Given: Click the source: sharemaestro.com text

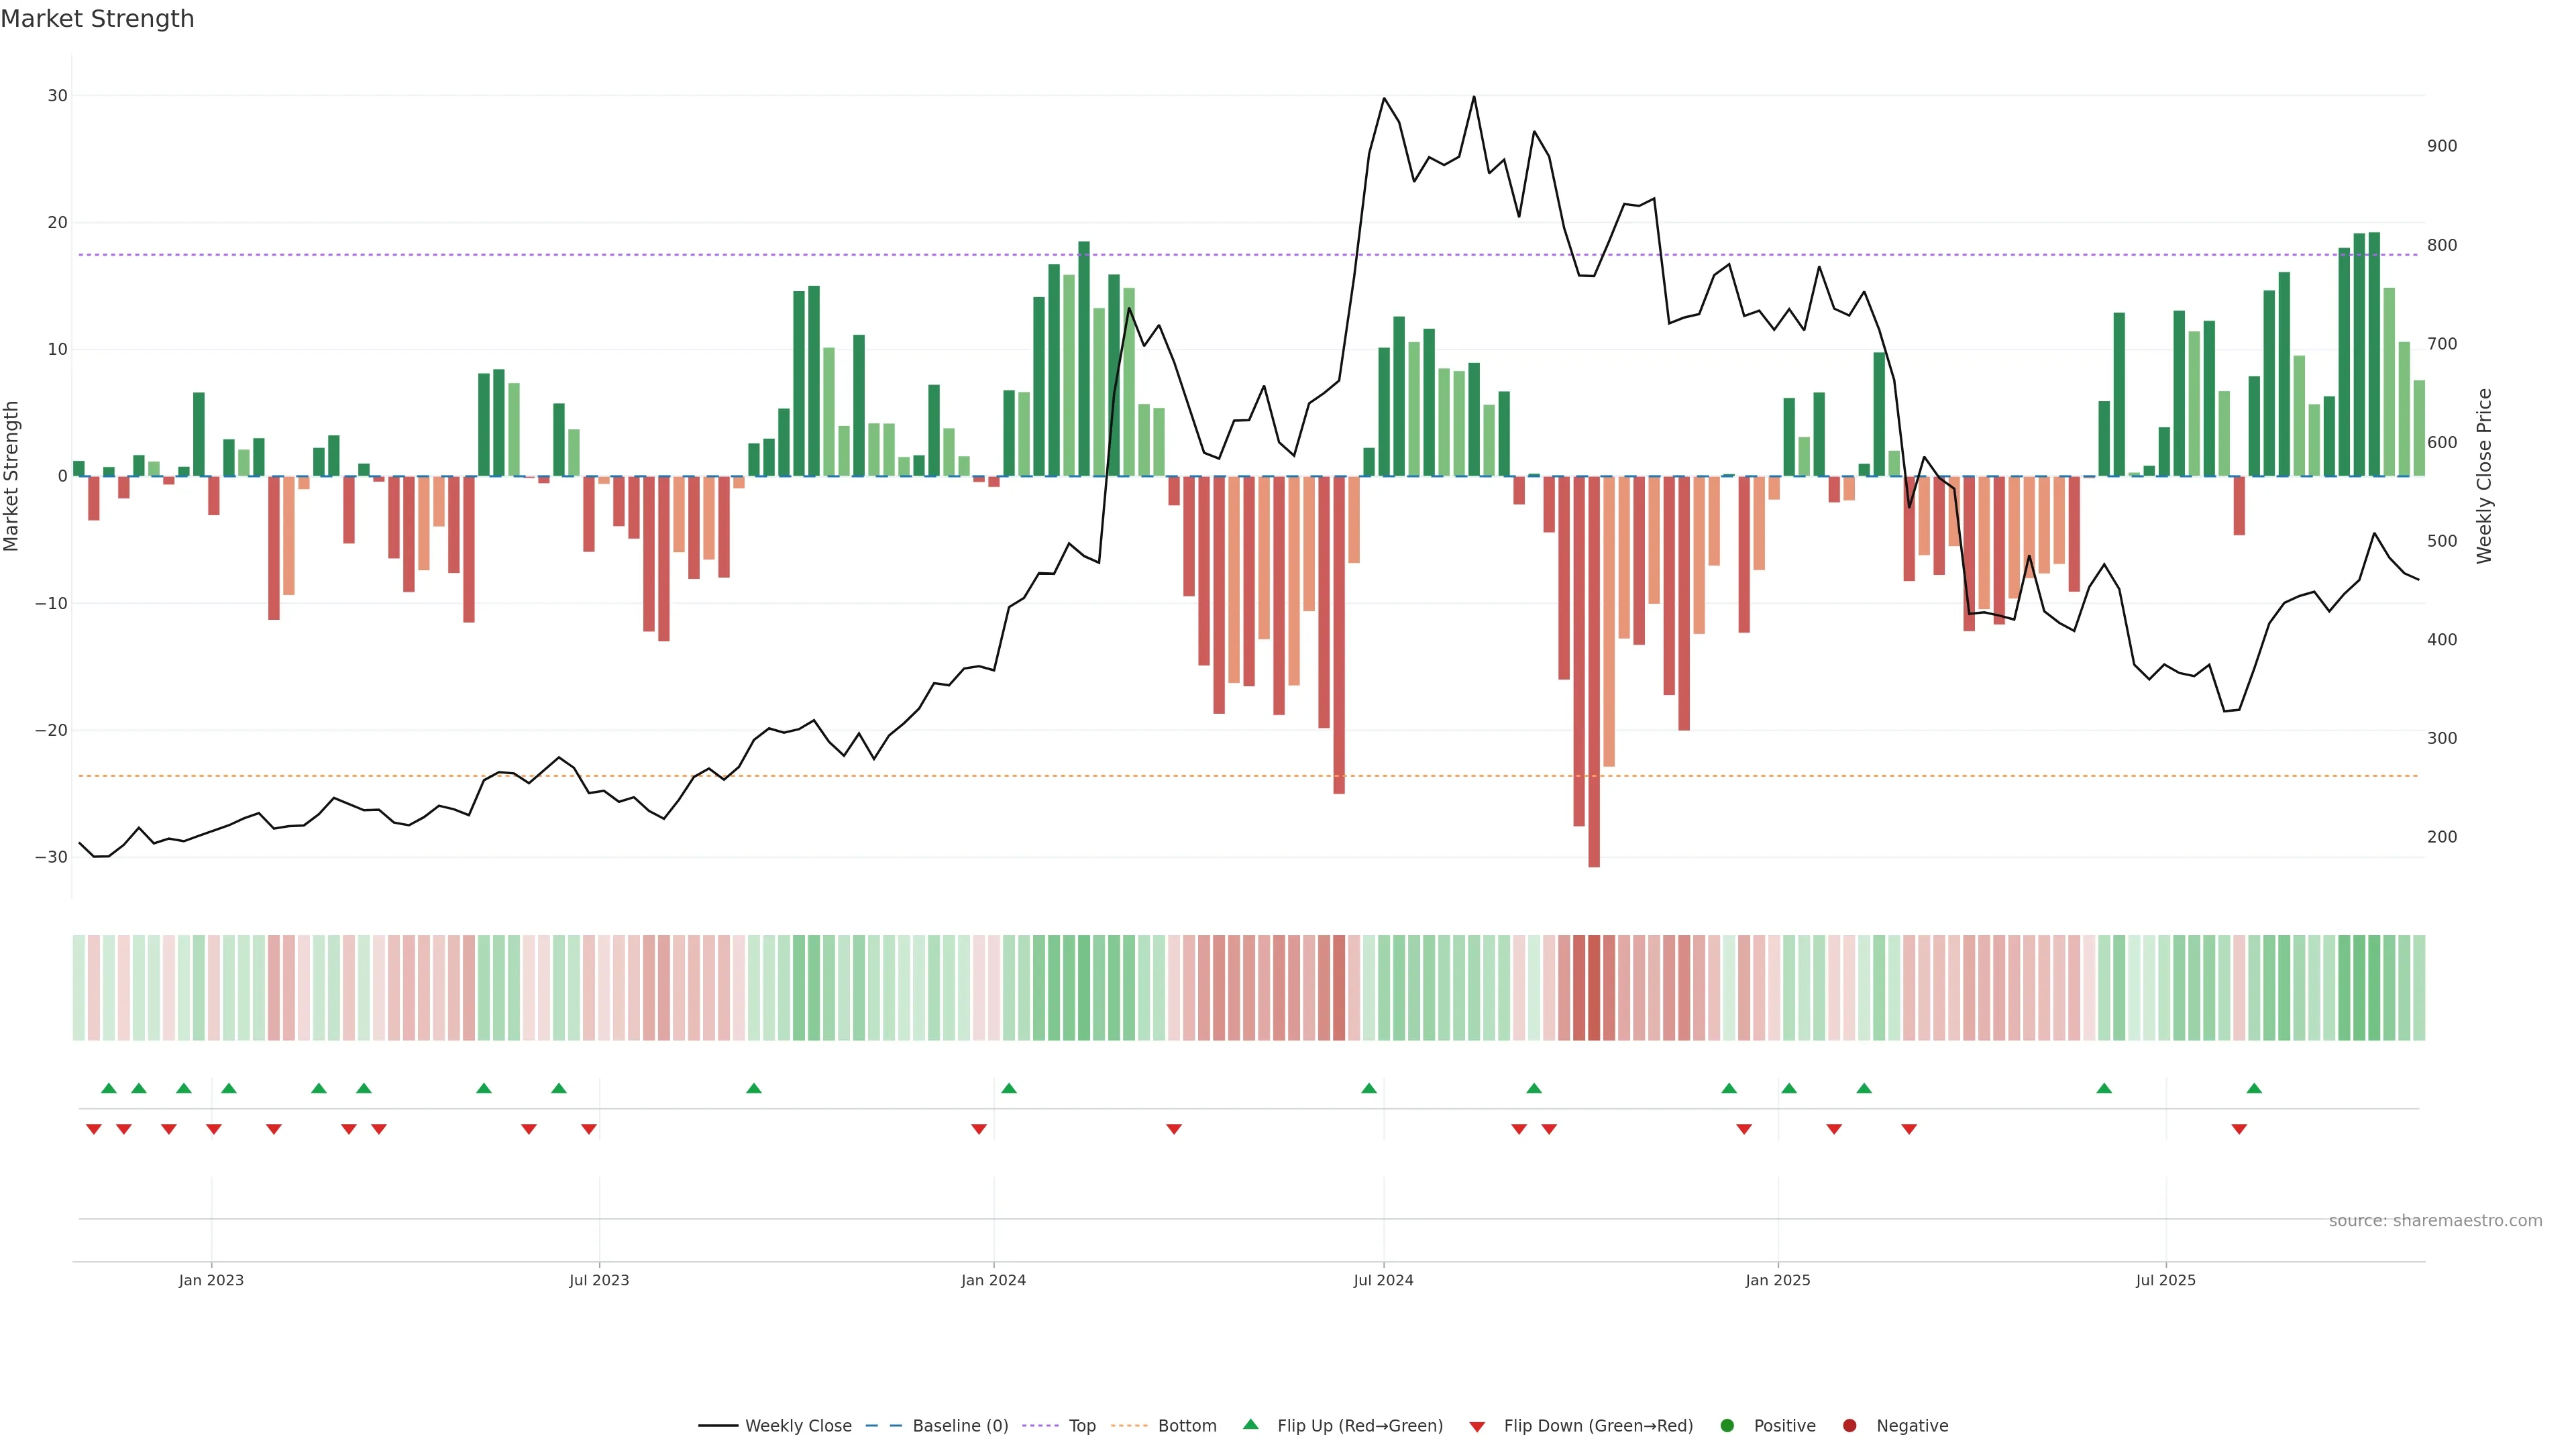Looking at the screenshot, I should pos(2435,1221).
